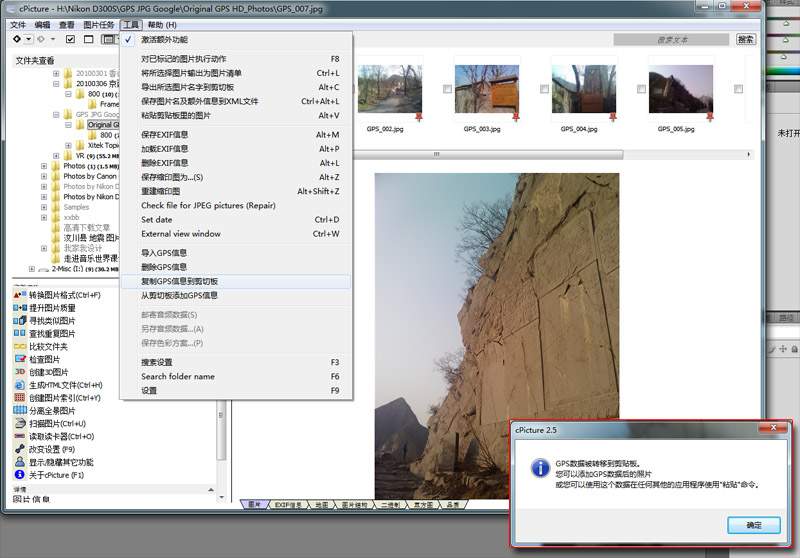Collapse the 20100306 folder in the tree
Image resolution: width=800 pixels, height=558 pixels.
56,84
